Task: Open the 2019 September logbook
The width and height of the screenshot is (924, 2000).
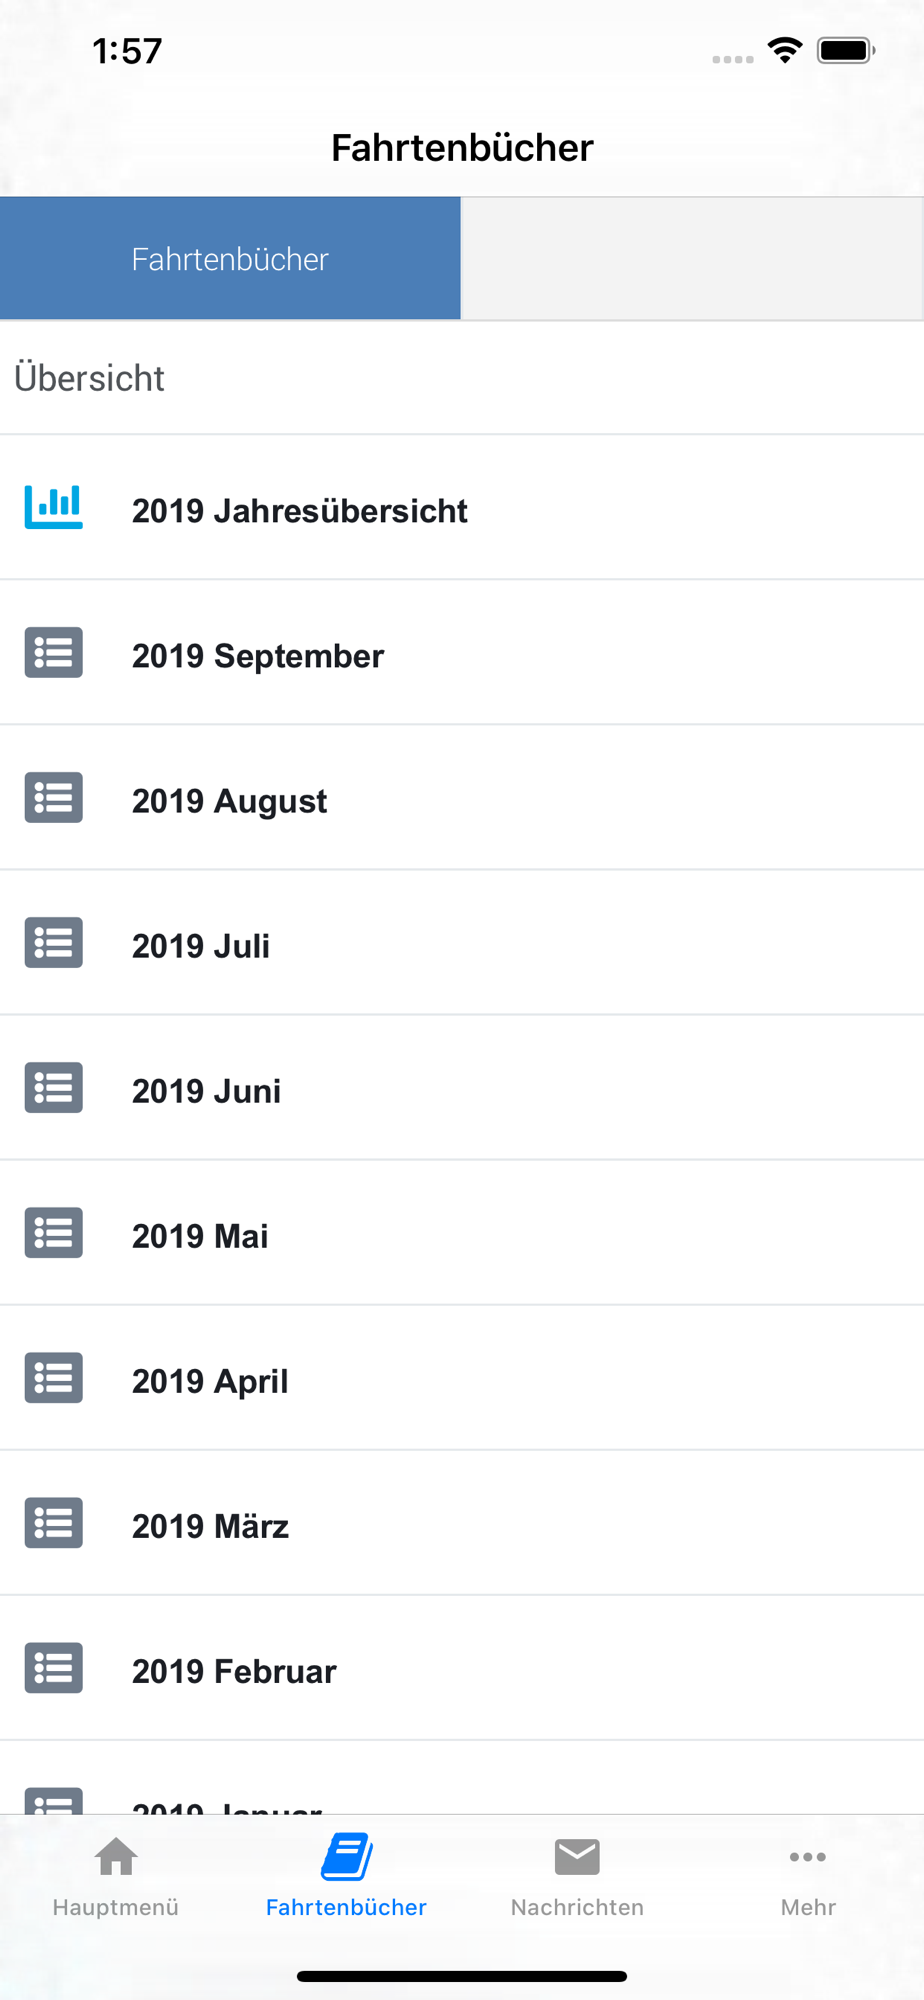Action: [462, 653]
